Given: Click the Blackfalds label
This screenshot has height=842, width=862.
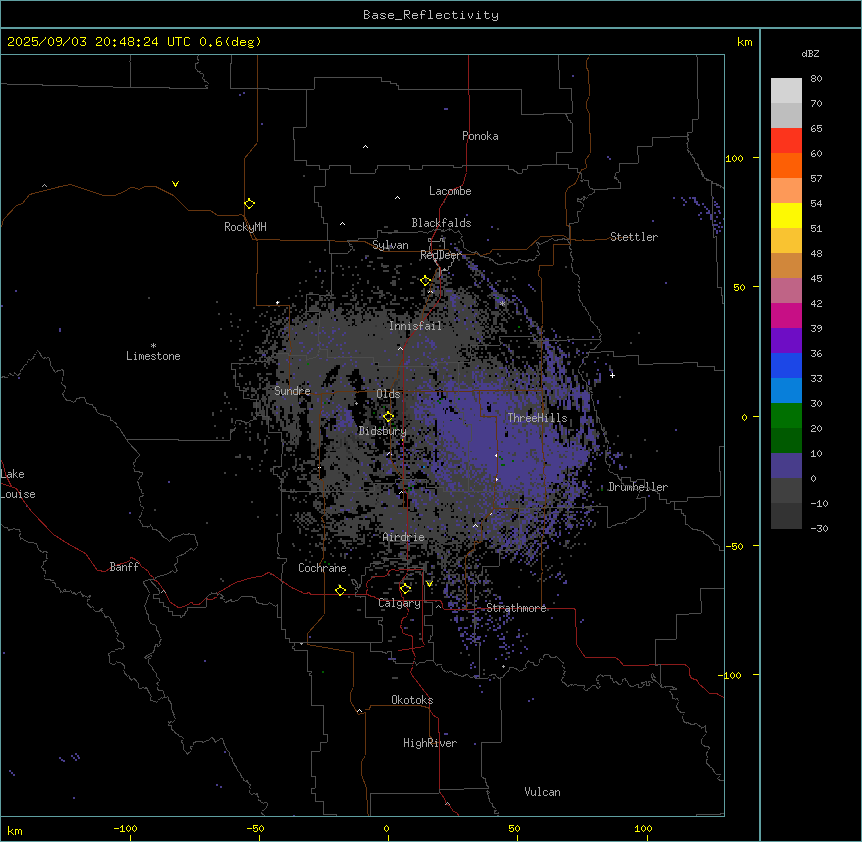Looking at the screenshot, I should [441, 223].
